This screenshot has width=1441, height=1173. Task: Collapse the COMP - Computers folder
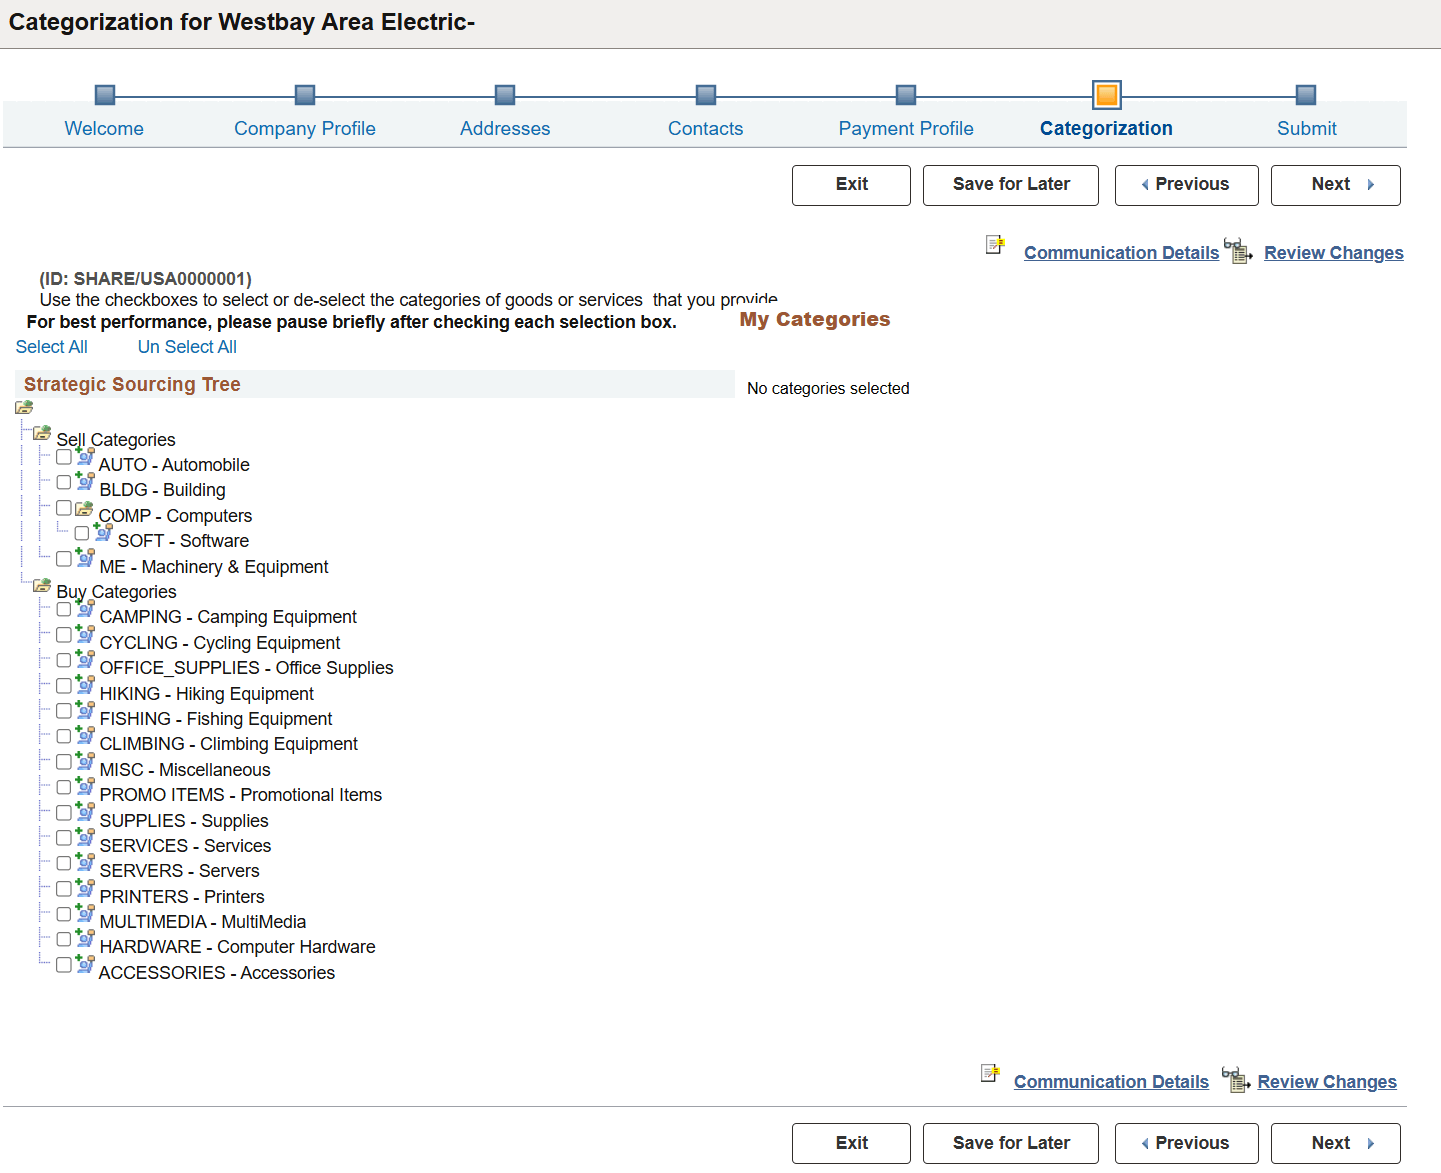(x=83, y=508)
